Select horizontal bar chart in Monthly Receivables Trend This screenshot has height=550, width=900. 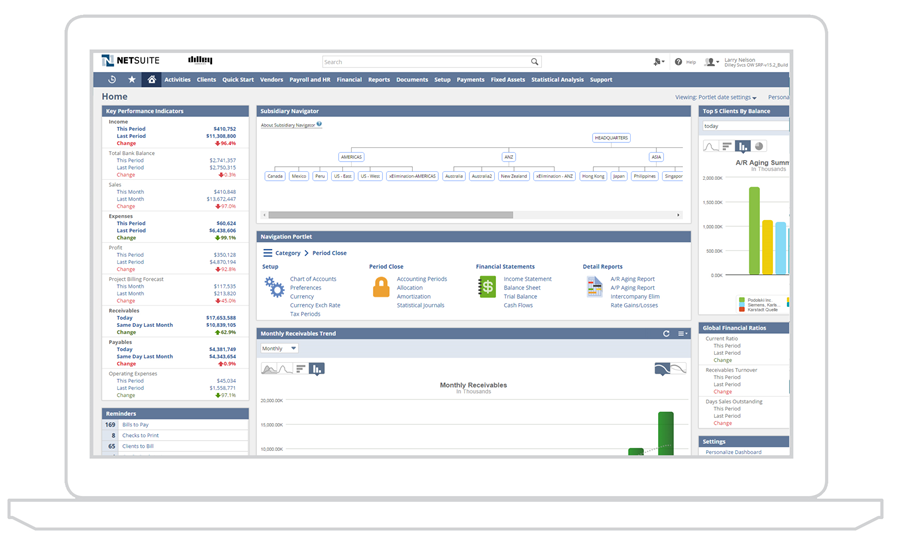(x=301, y=369)
